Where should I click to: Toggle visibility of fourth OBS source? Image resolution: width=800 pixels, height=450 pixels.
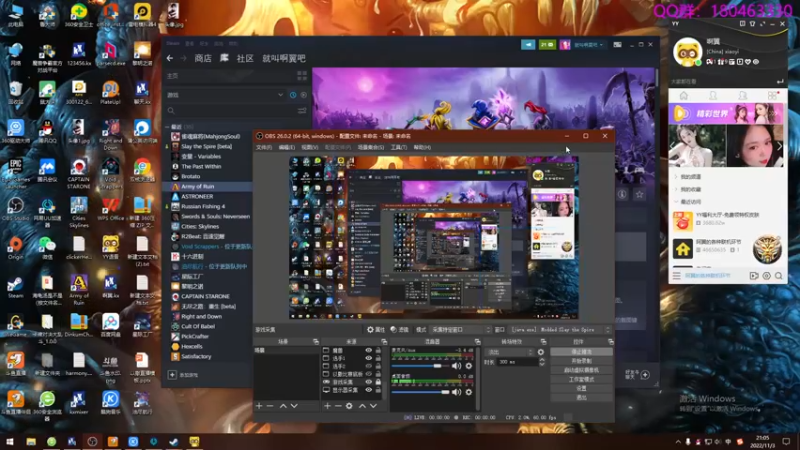coord(368,374)
